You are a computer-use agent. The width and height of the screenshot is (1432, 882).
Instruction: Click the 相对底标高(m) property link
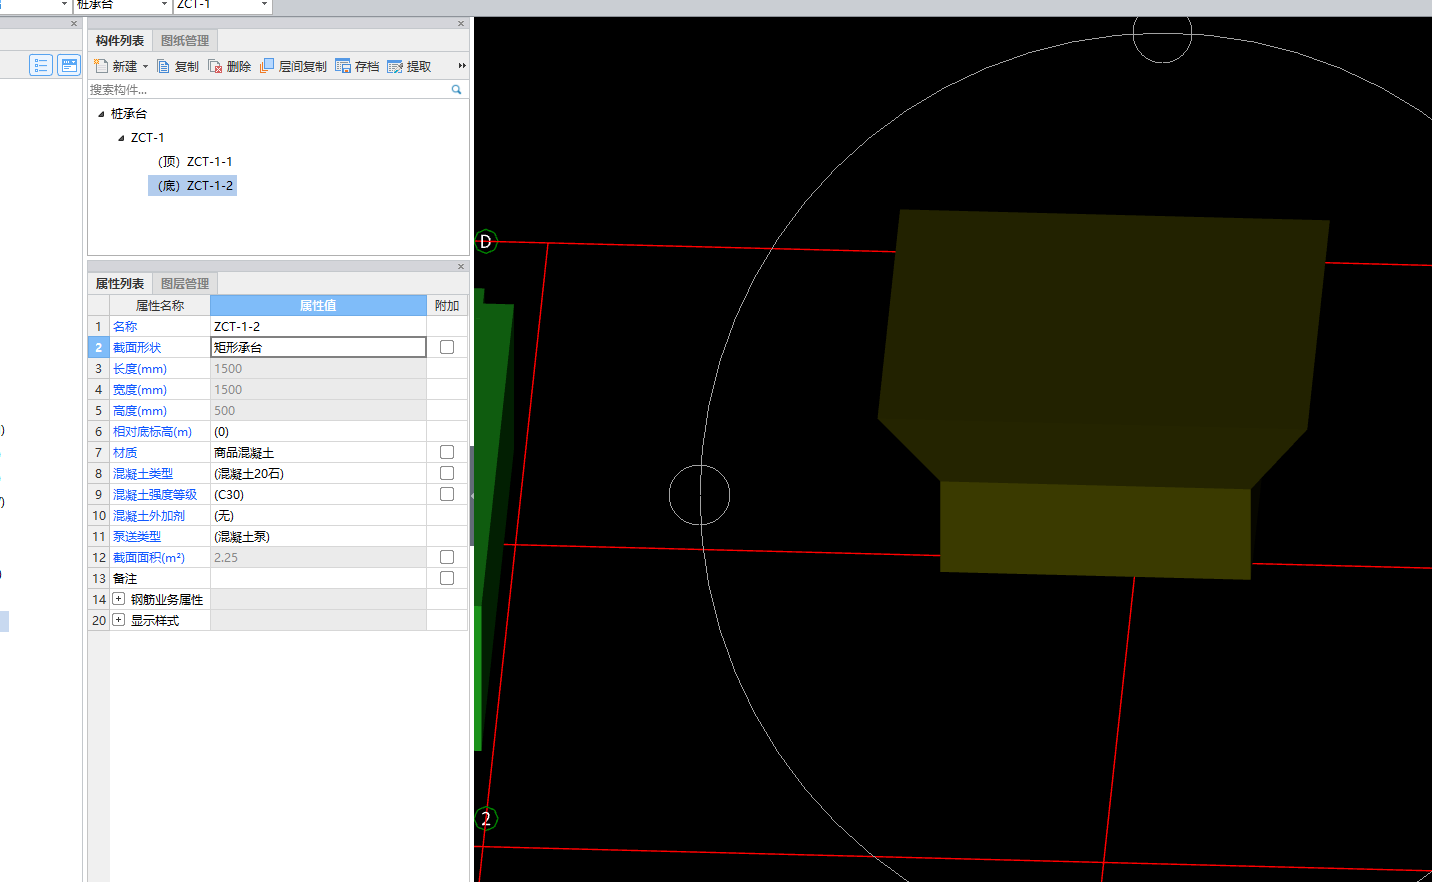(x=152, y=432)
